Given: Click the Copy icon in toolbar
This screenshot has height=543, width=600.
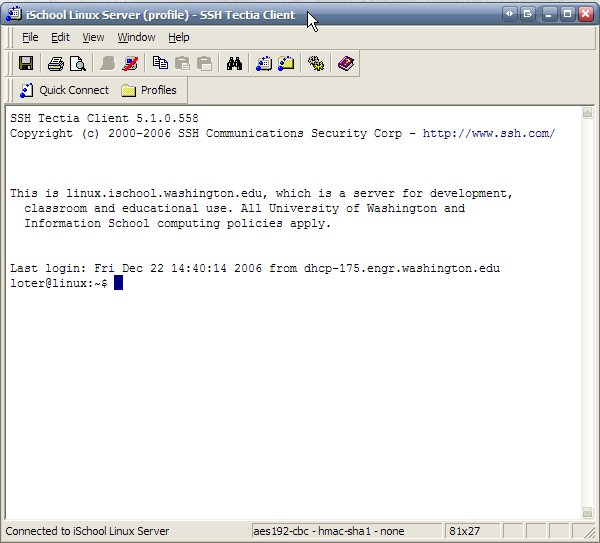Looking at the screenshot, I should (160, 63).
